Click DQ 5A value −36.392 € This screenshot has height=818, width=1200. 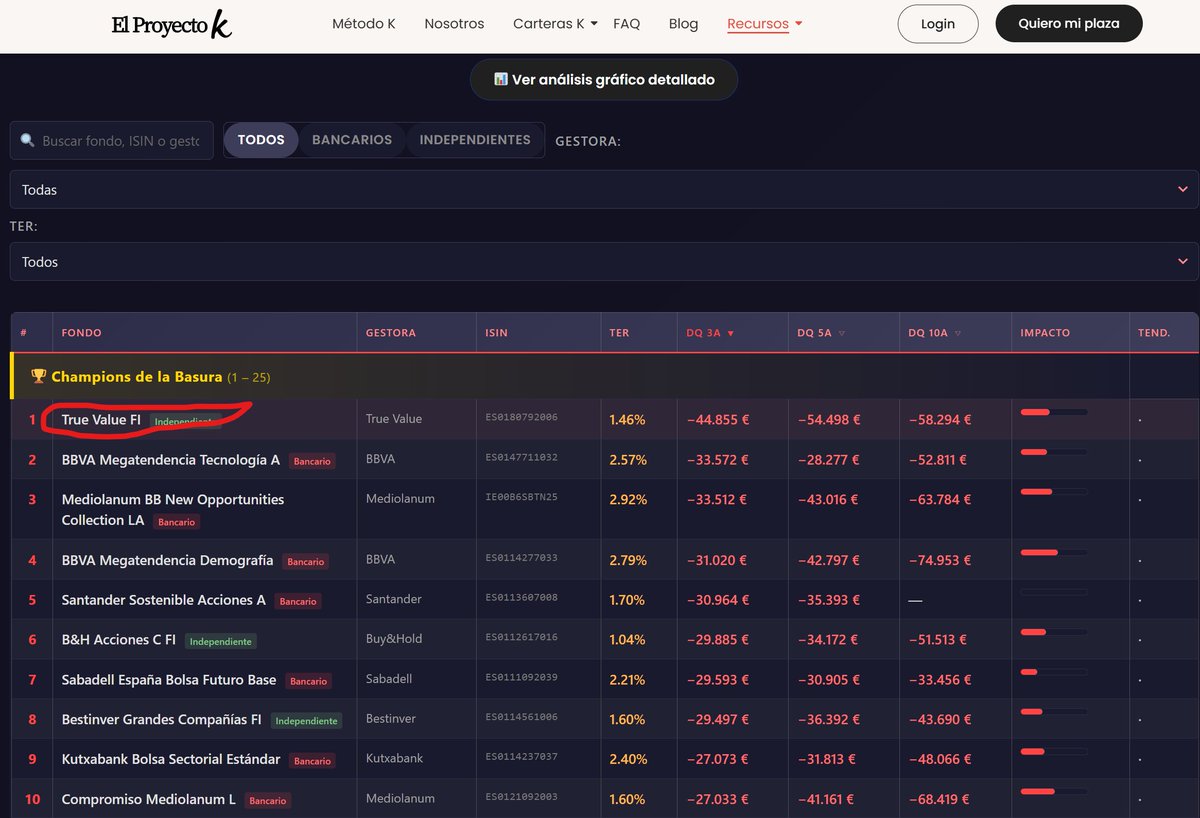tap(828, 719)
